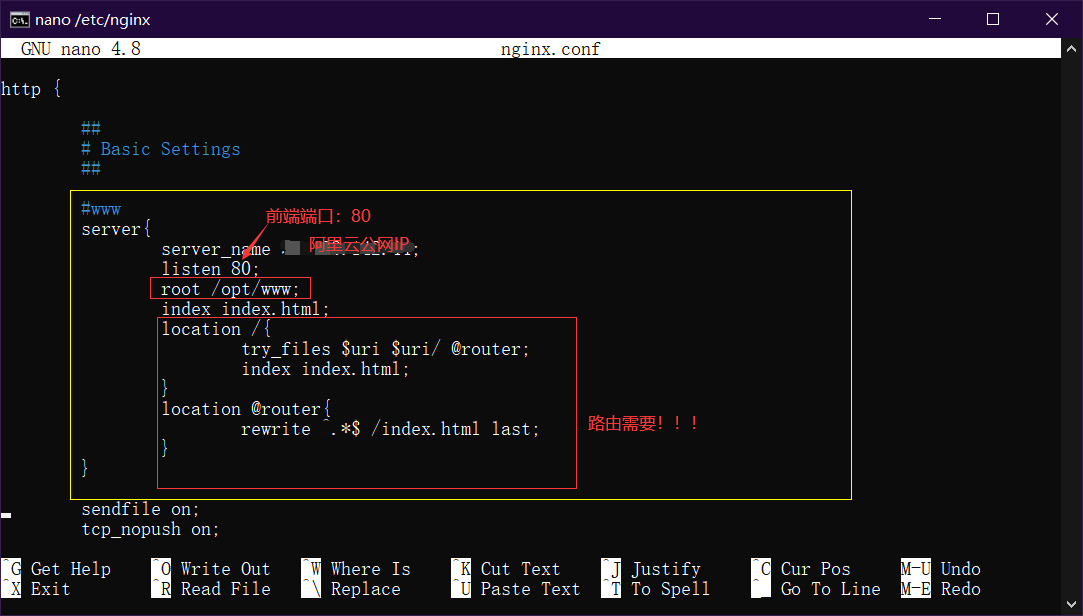Click the Exit shortcut label
Viewport: 1083px width, 616px height.
(50, 589)
